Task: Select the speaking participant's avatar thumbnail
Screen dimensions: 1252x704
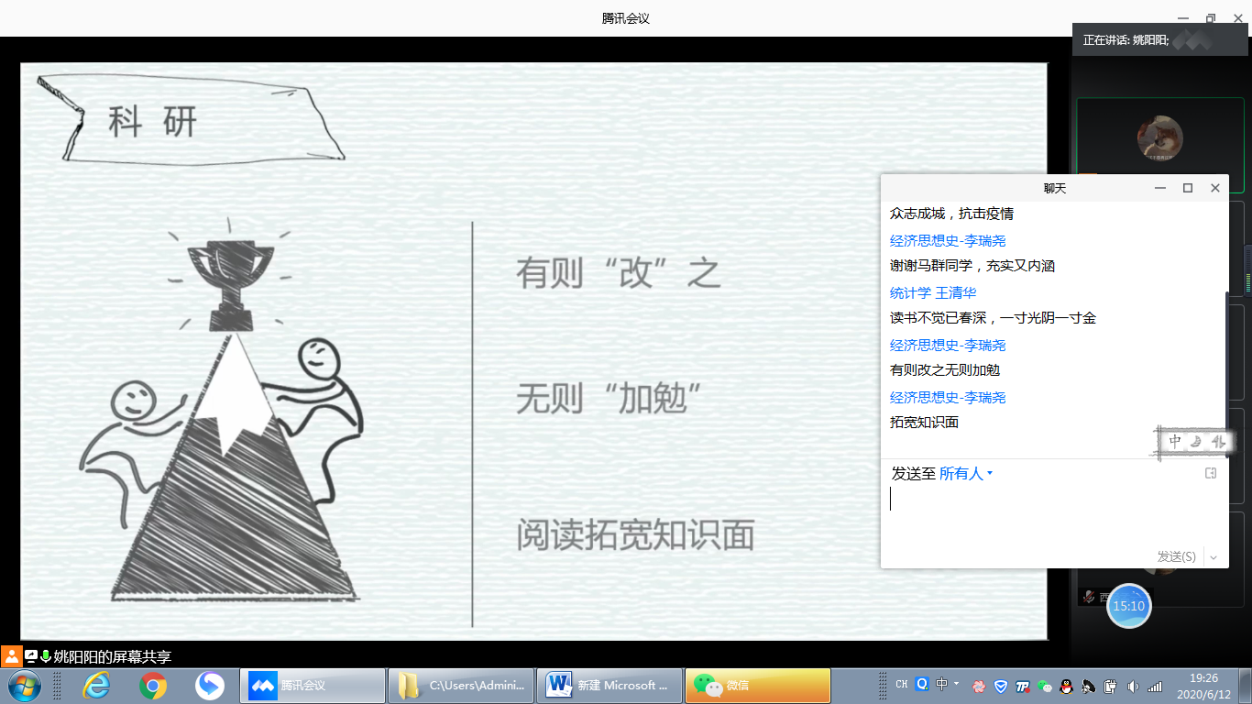Action: tap(1159, 140)
